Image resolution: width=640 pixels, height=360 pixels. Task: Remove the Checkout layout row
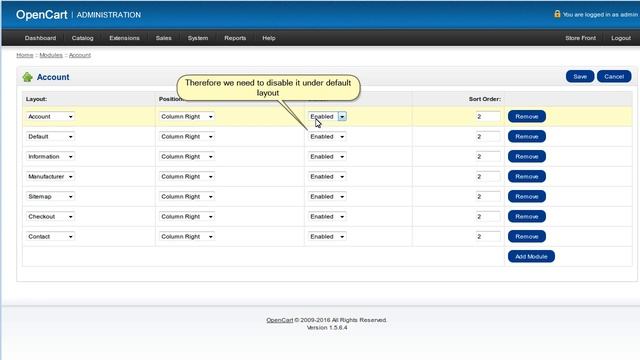[527, 216]
